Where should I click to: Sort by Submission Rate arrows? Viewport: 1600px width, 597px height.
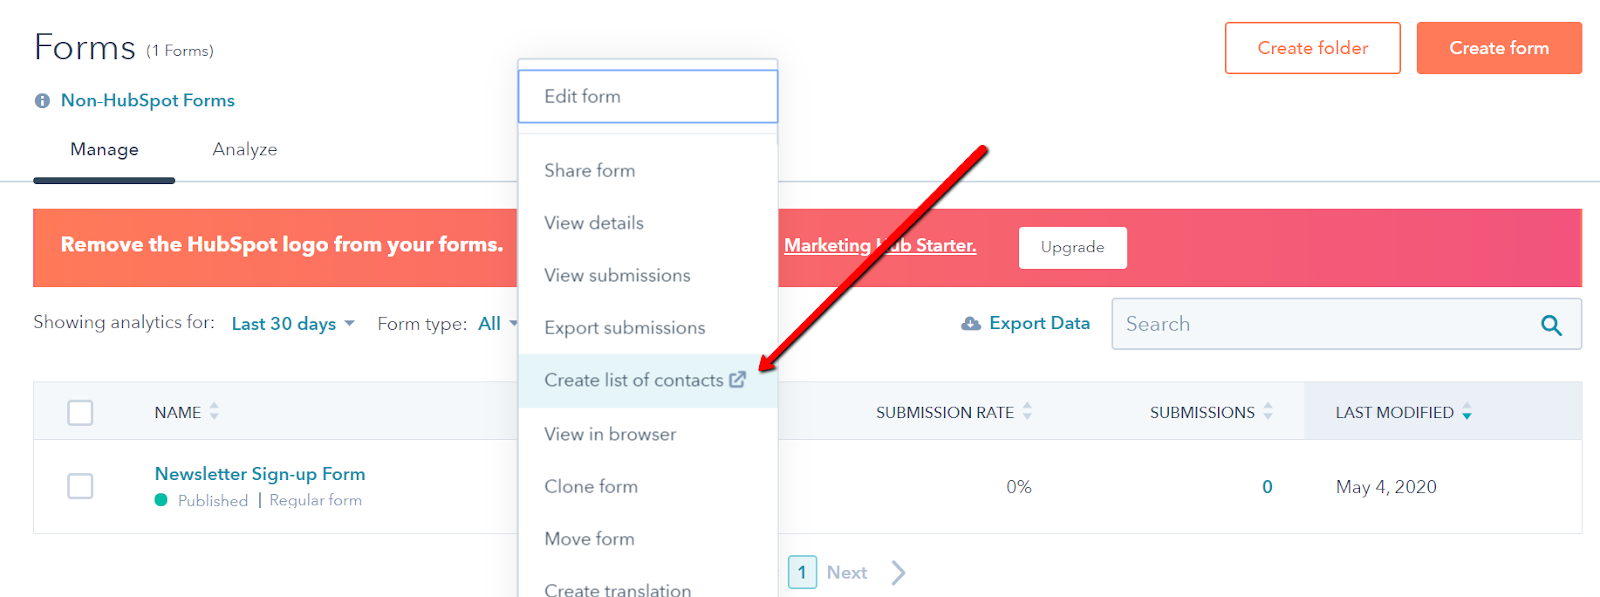click(x=1027, y=412)
